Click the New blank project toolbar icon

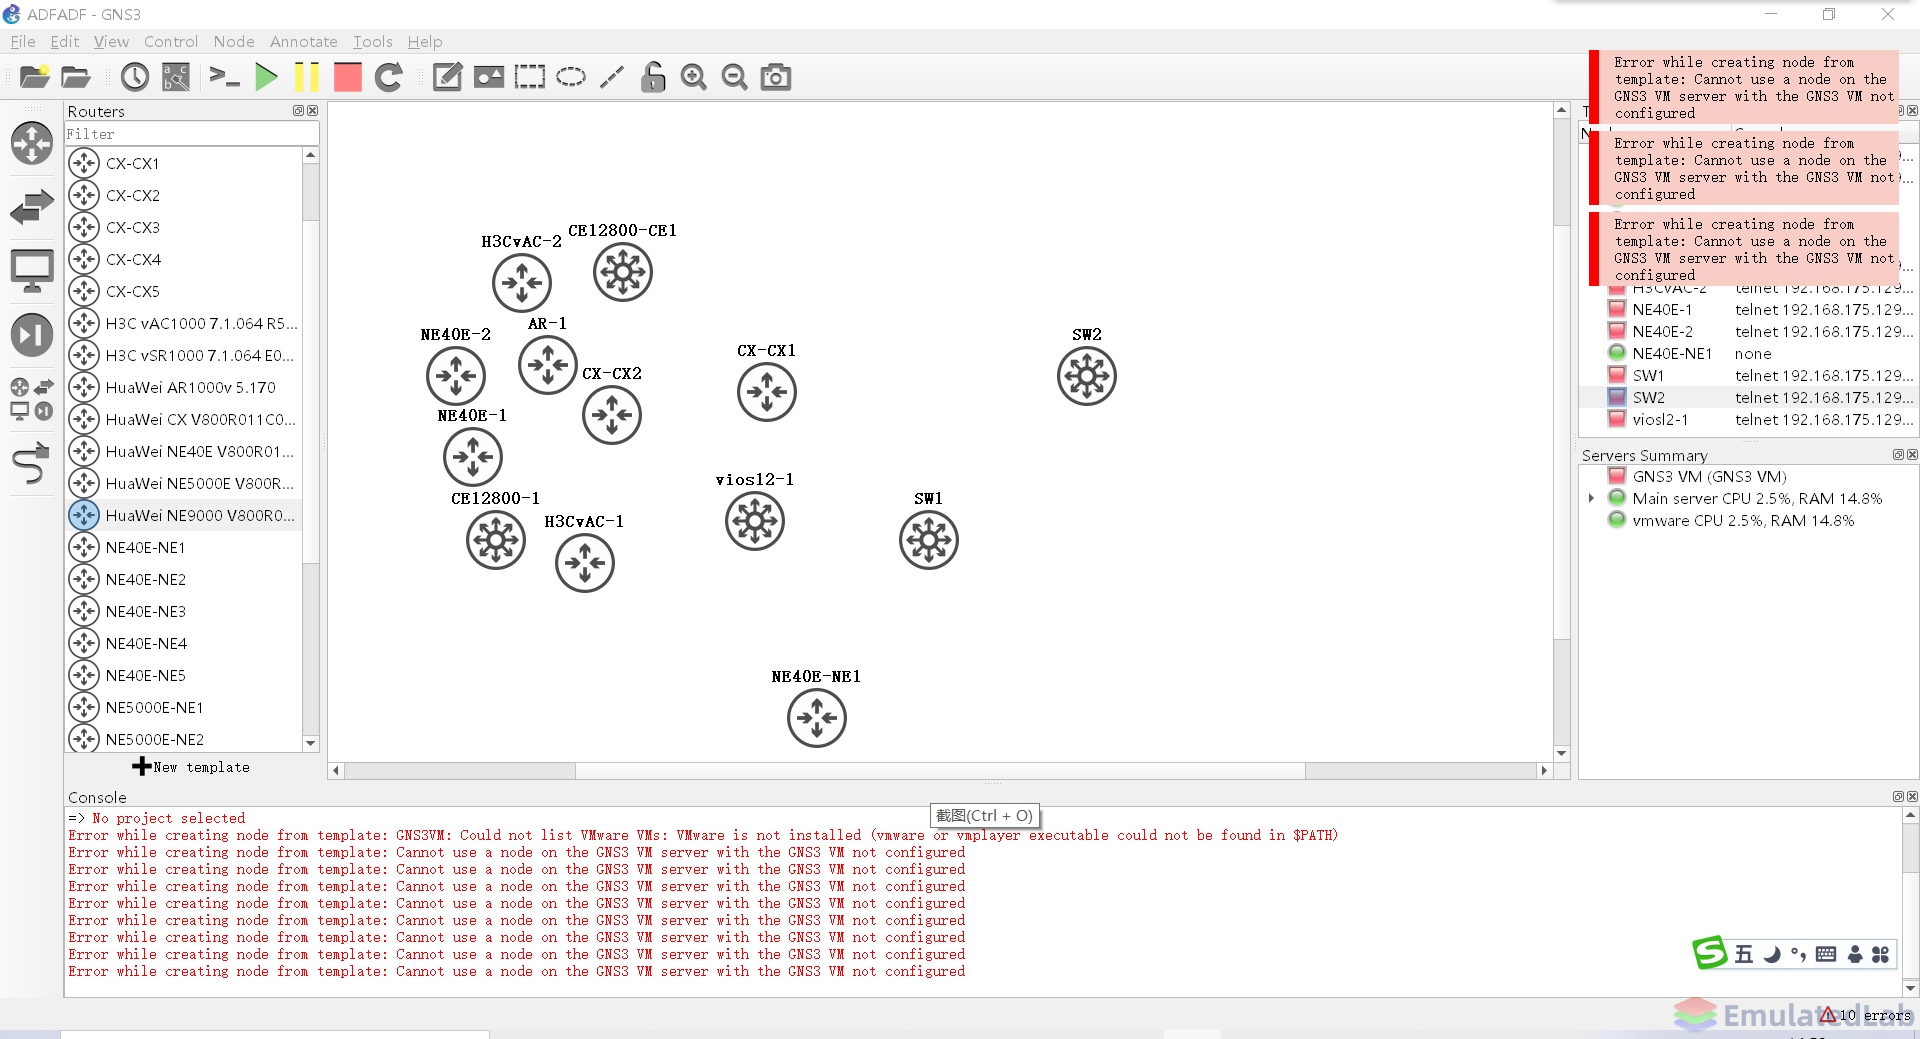pyautogui.click(x=34, y=77)
